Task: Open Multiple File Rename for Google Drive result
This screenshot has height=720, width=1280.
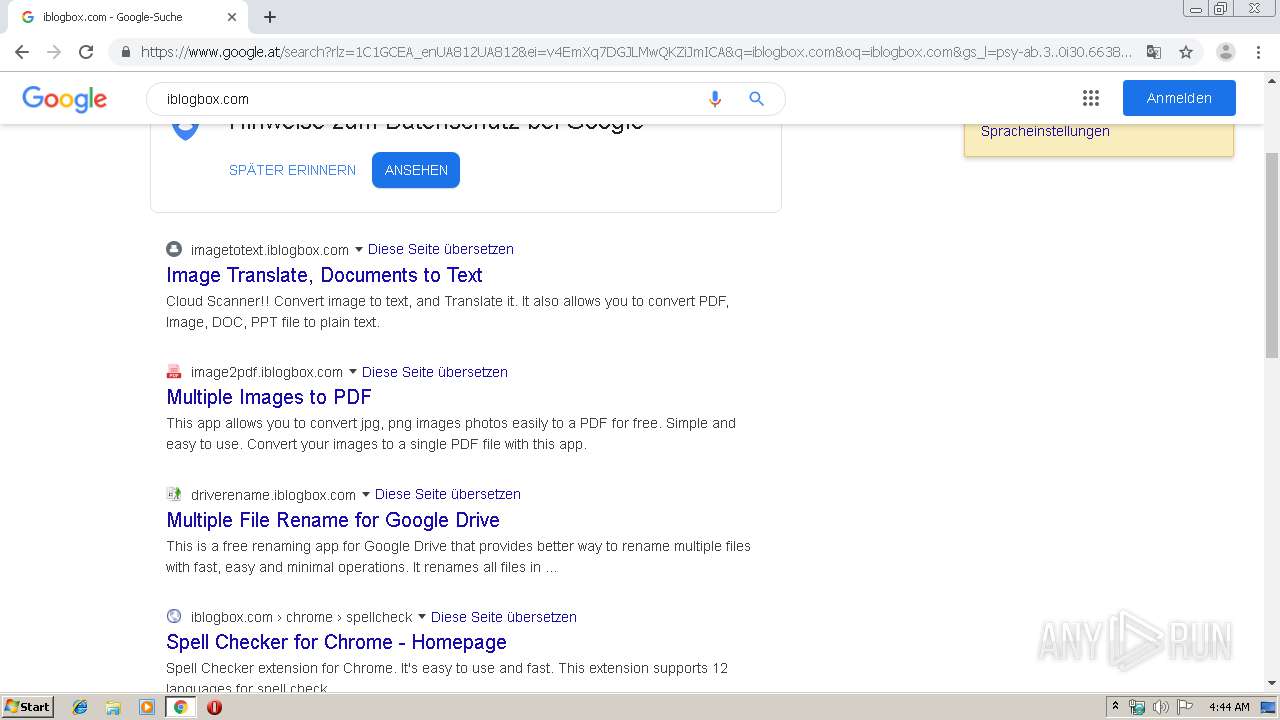Action: point(333,520)
